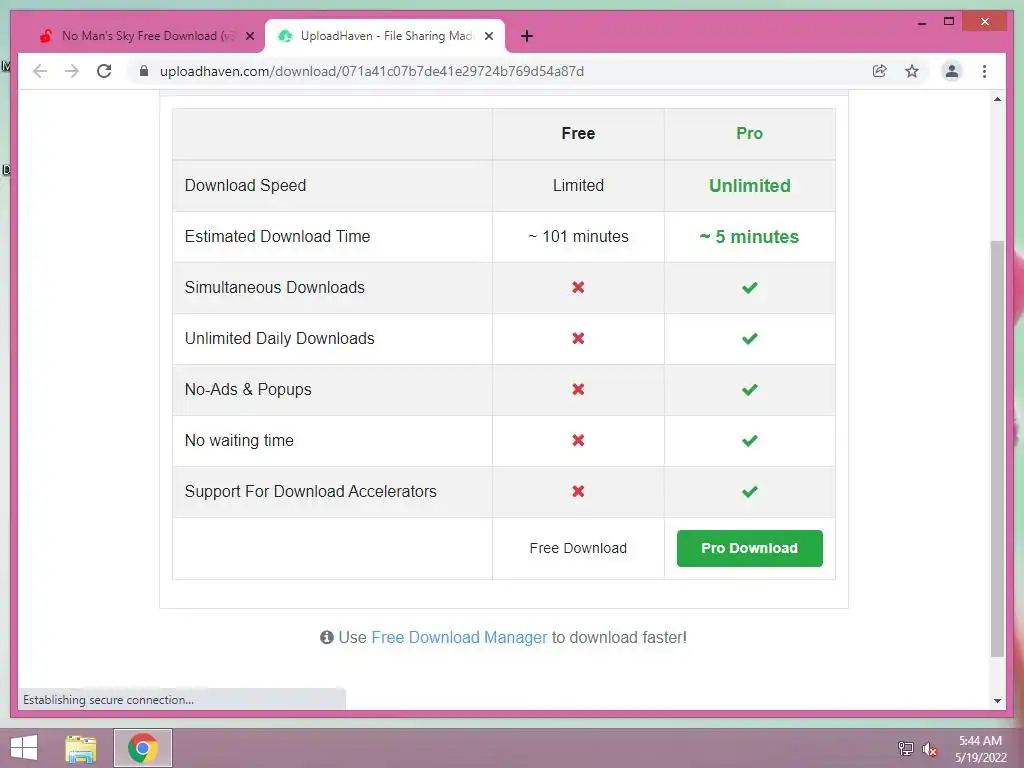The height and width of the screenshot is (768, 1024).
Task: Click the red X for Download Accelerators
Action: coord(578,491)
